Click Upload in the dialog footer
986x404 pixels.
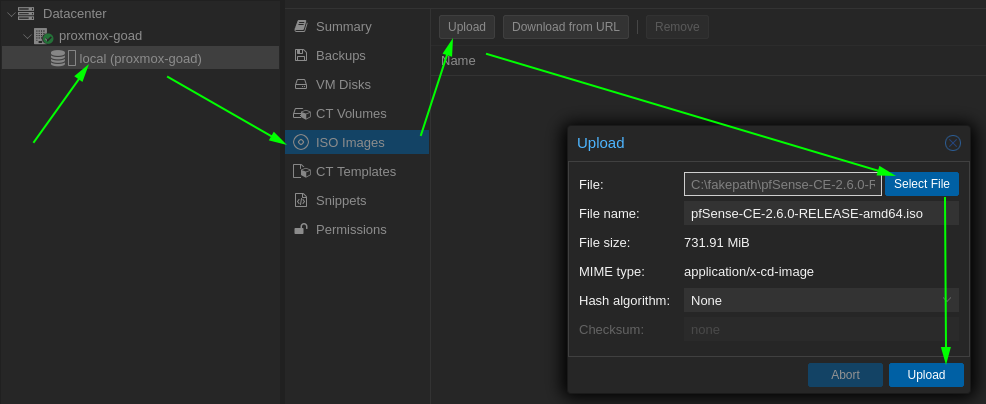[x=926, y=375]
